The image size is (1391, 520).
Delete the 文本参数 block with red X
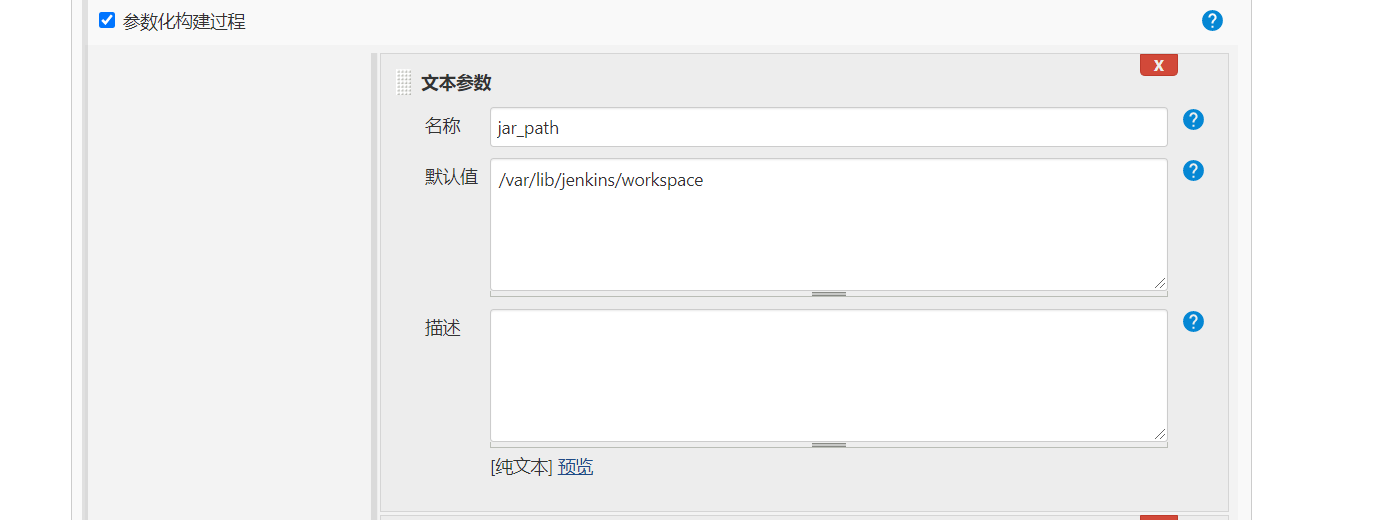click(1159, 65)
